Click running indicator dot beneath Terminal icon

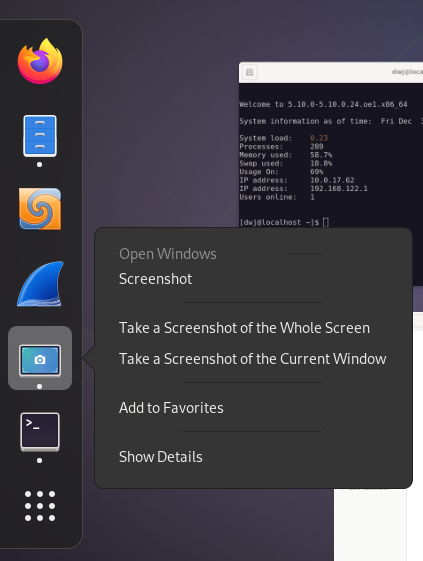pos(39,460)
